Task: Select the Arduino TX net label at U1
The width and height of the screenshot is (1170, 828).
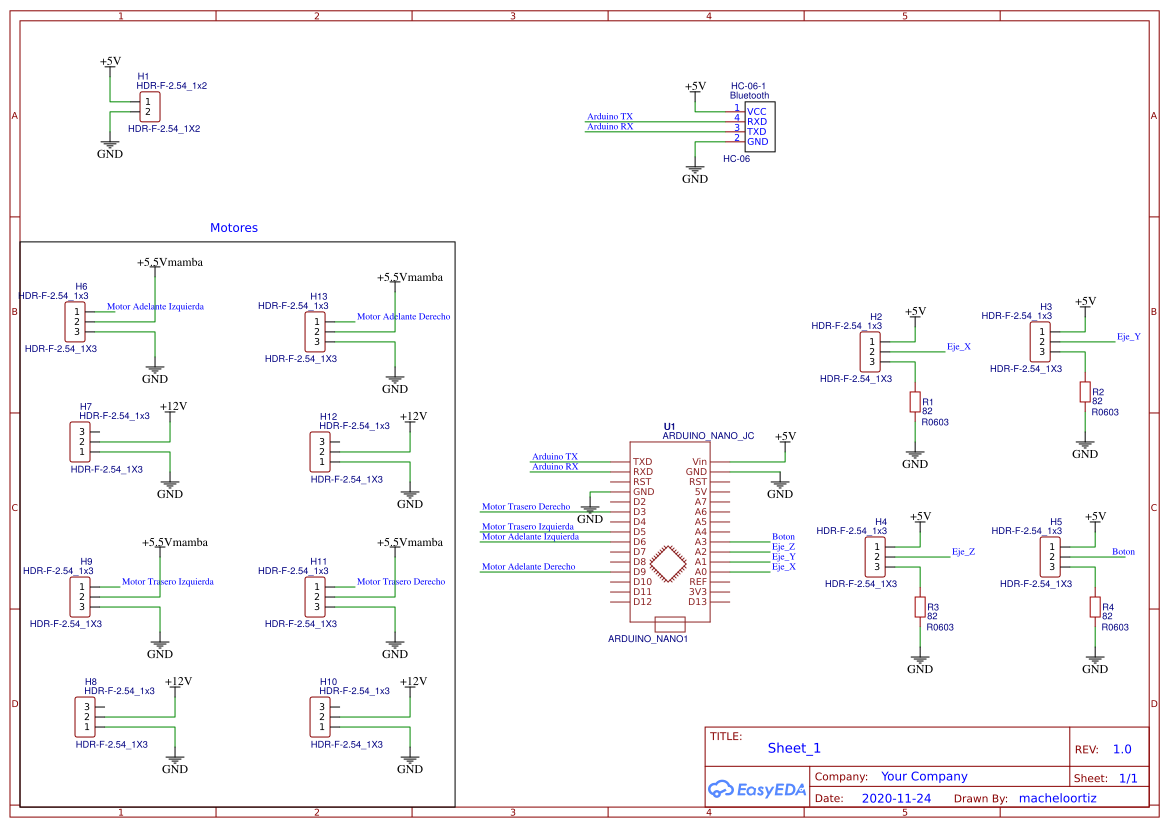Action: 556,456
